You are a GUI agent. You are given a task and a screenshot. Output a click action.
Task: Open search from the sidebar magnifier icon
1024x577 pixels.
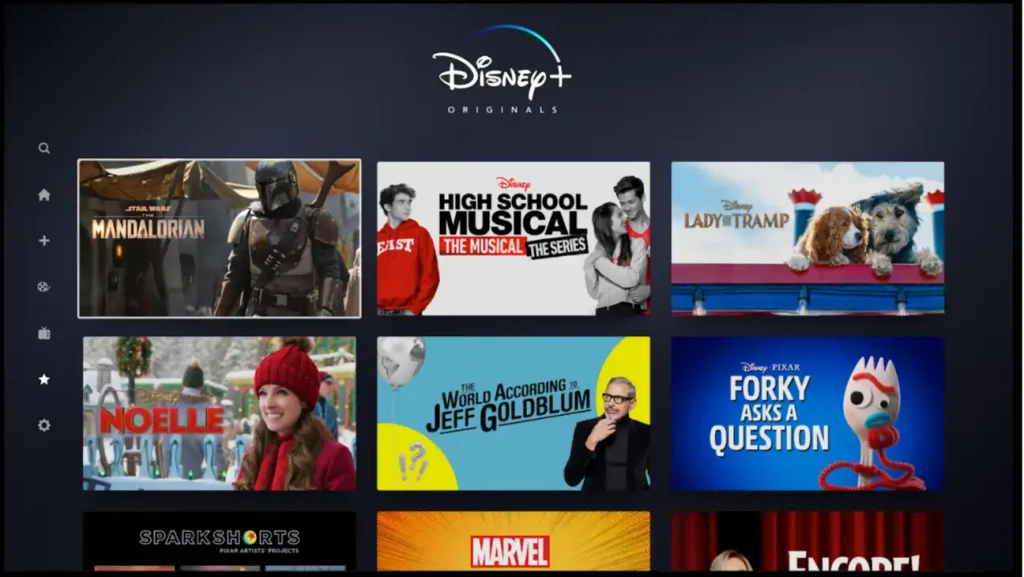[x=44, y=148]
